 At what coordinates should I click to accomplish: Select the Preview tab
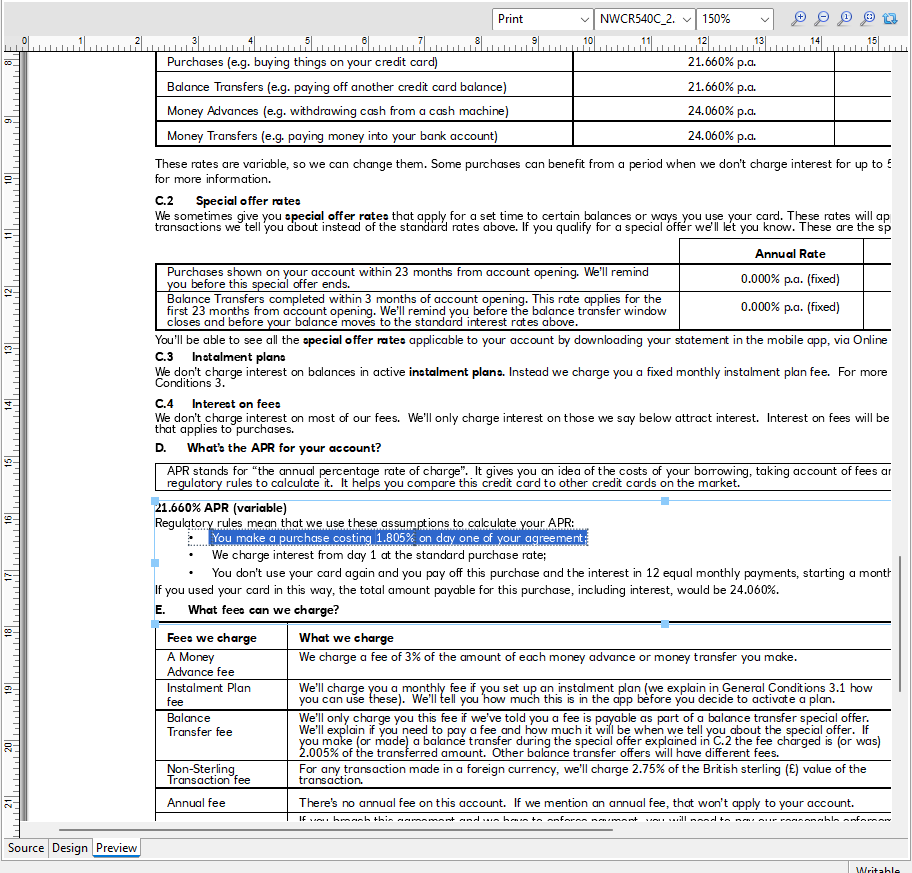[116, 848]
